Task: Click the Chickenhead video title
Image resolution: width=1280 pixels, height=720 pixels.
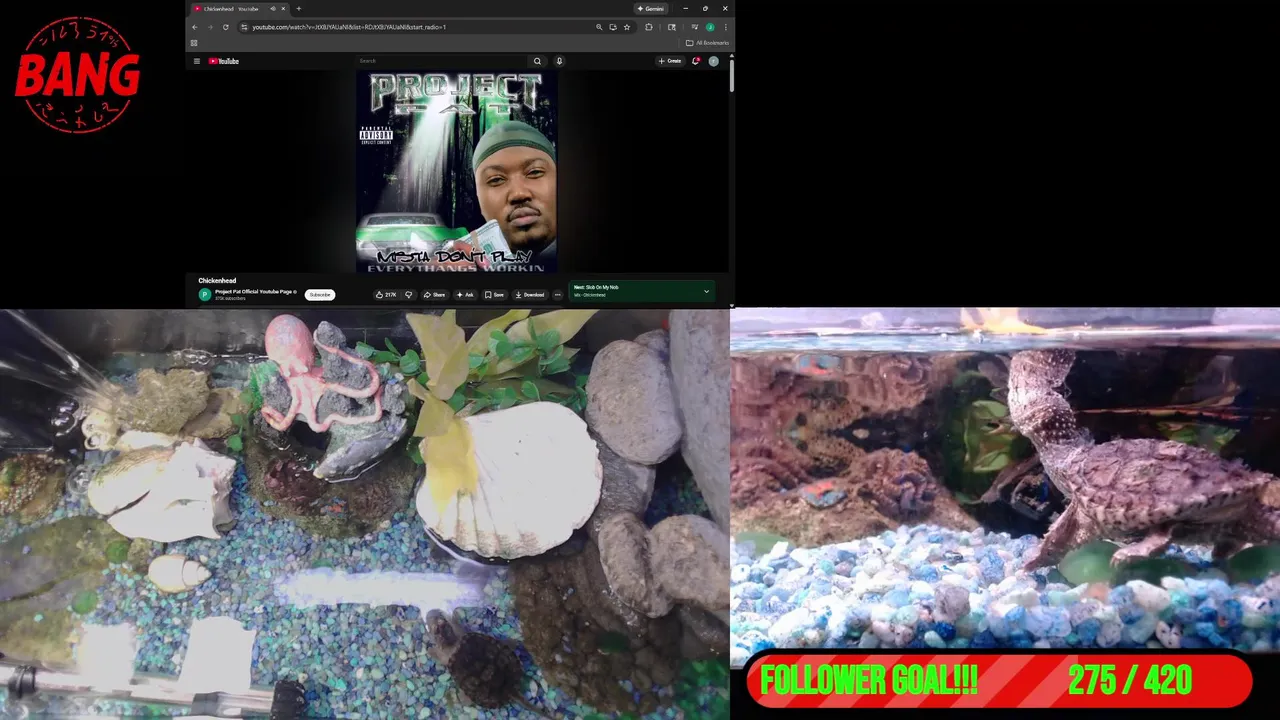Action: (x=217, y=281)
